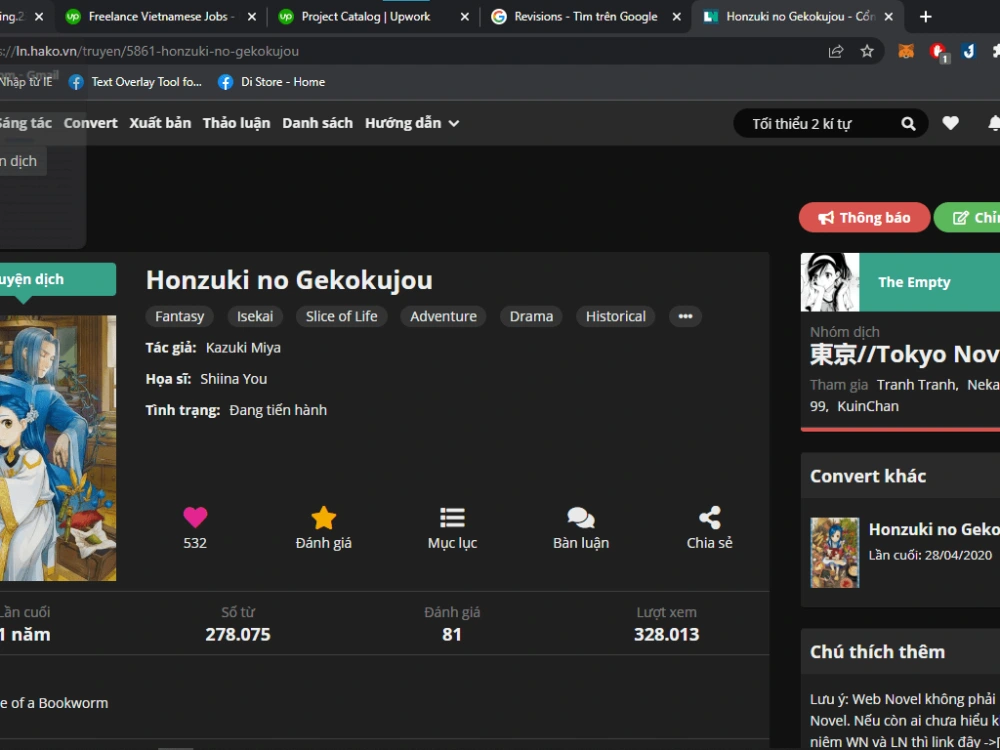1000x750 pixels.
Task: Click the 328.013 view count
Action: (666, 635)
